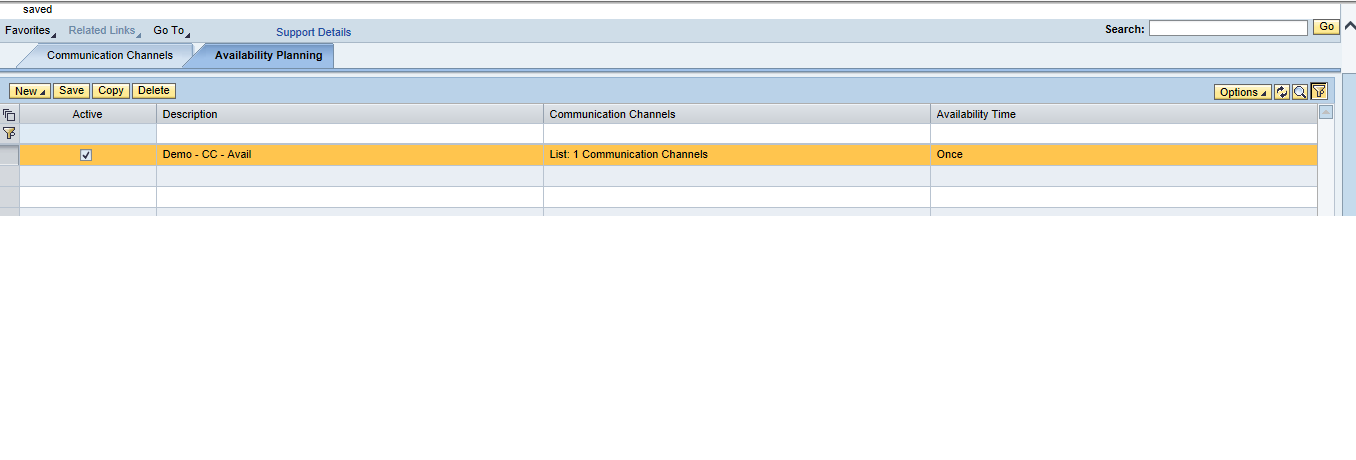
Task: Click the scroll-up arrow of the table
Action: pyautogui.click(x=1326, y=112)
